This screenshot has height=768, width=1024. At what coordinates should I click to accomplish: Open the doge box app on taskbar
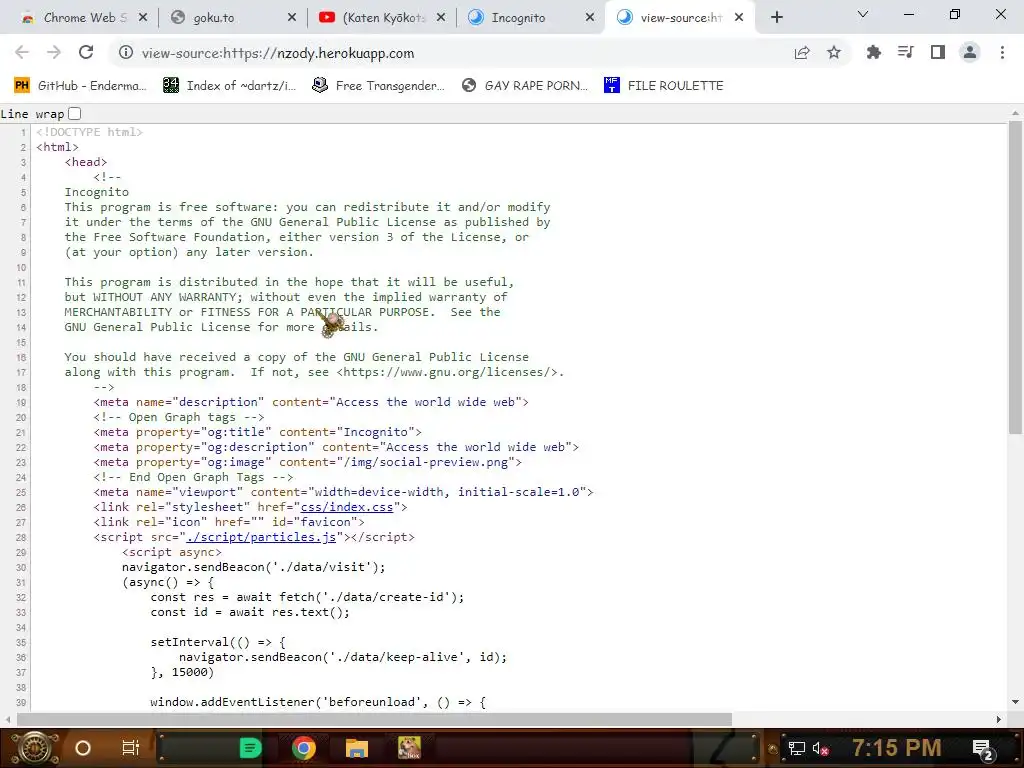[x=409, y=748]
